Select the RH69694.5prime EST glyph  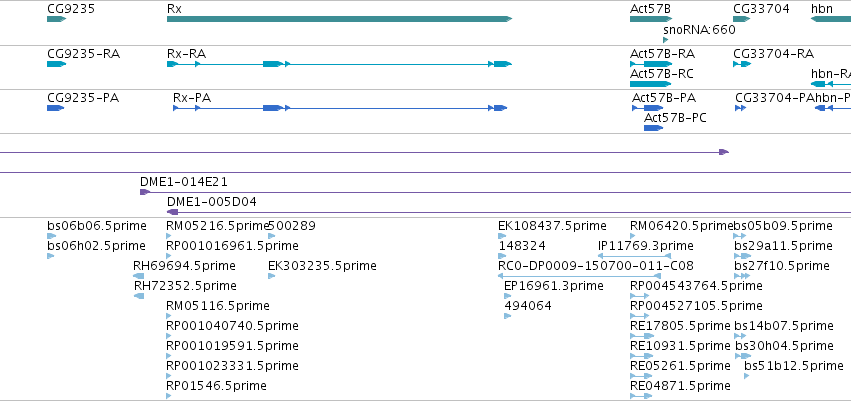[x=139, y=276]
